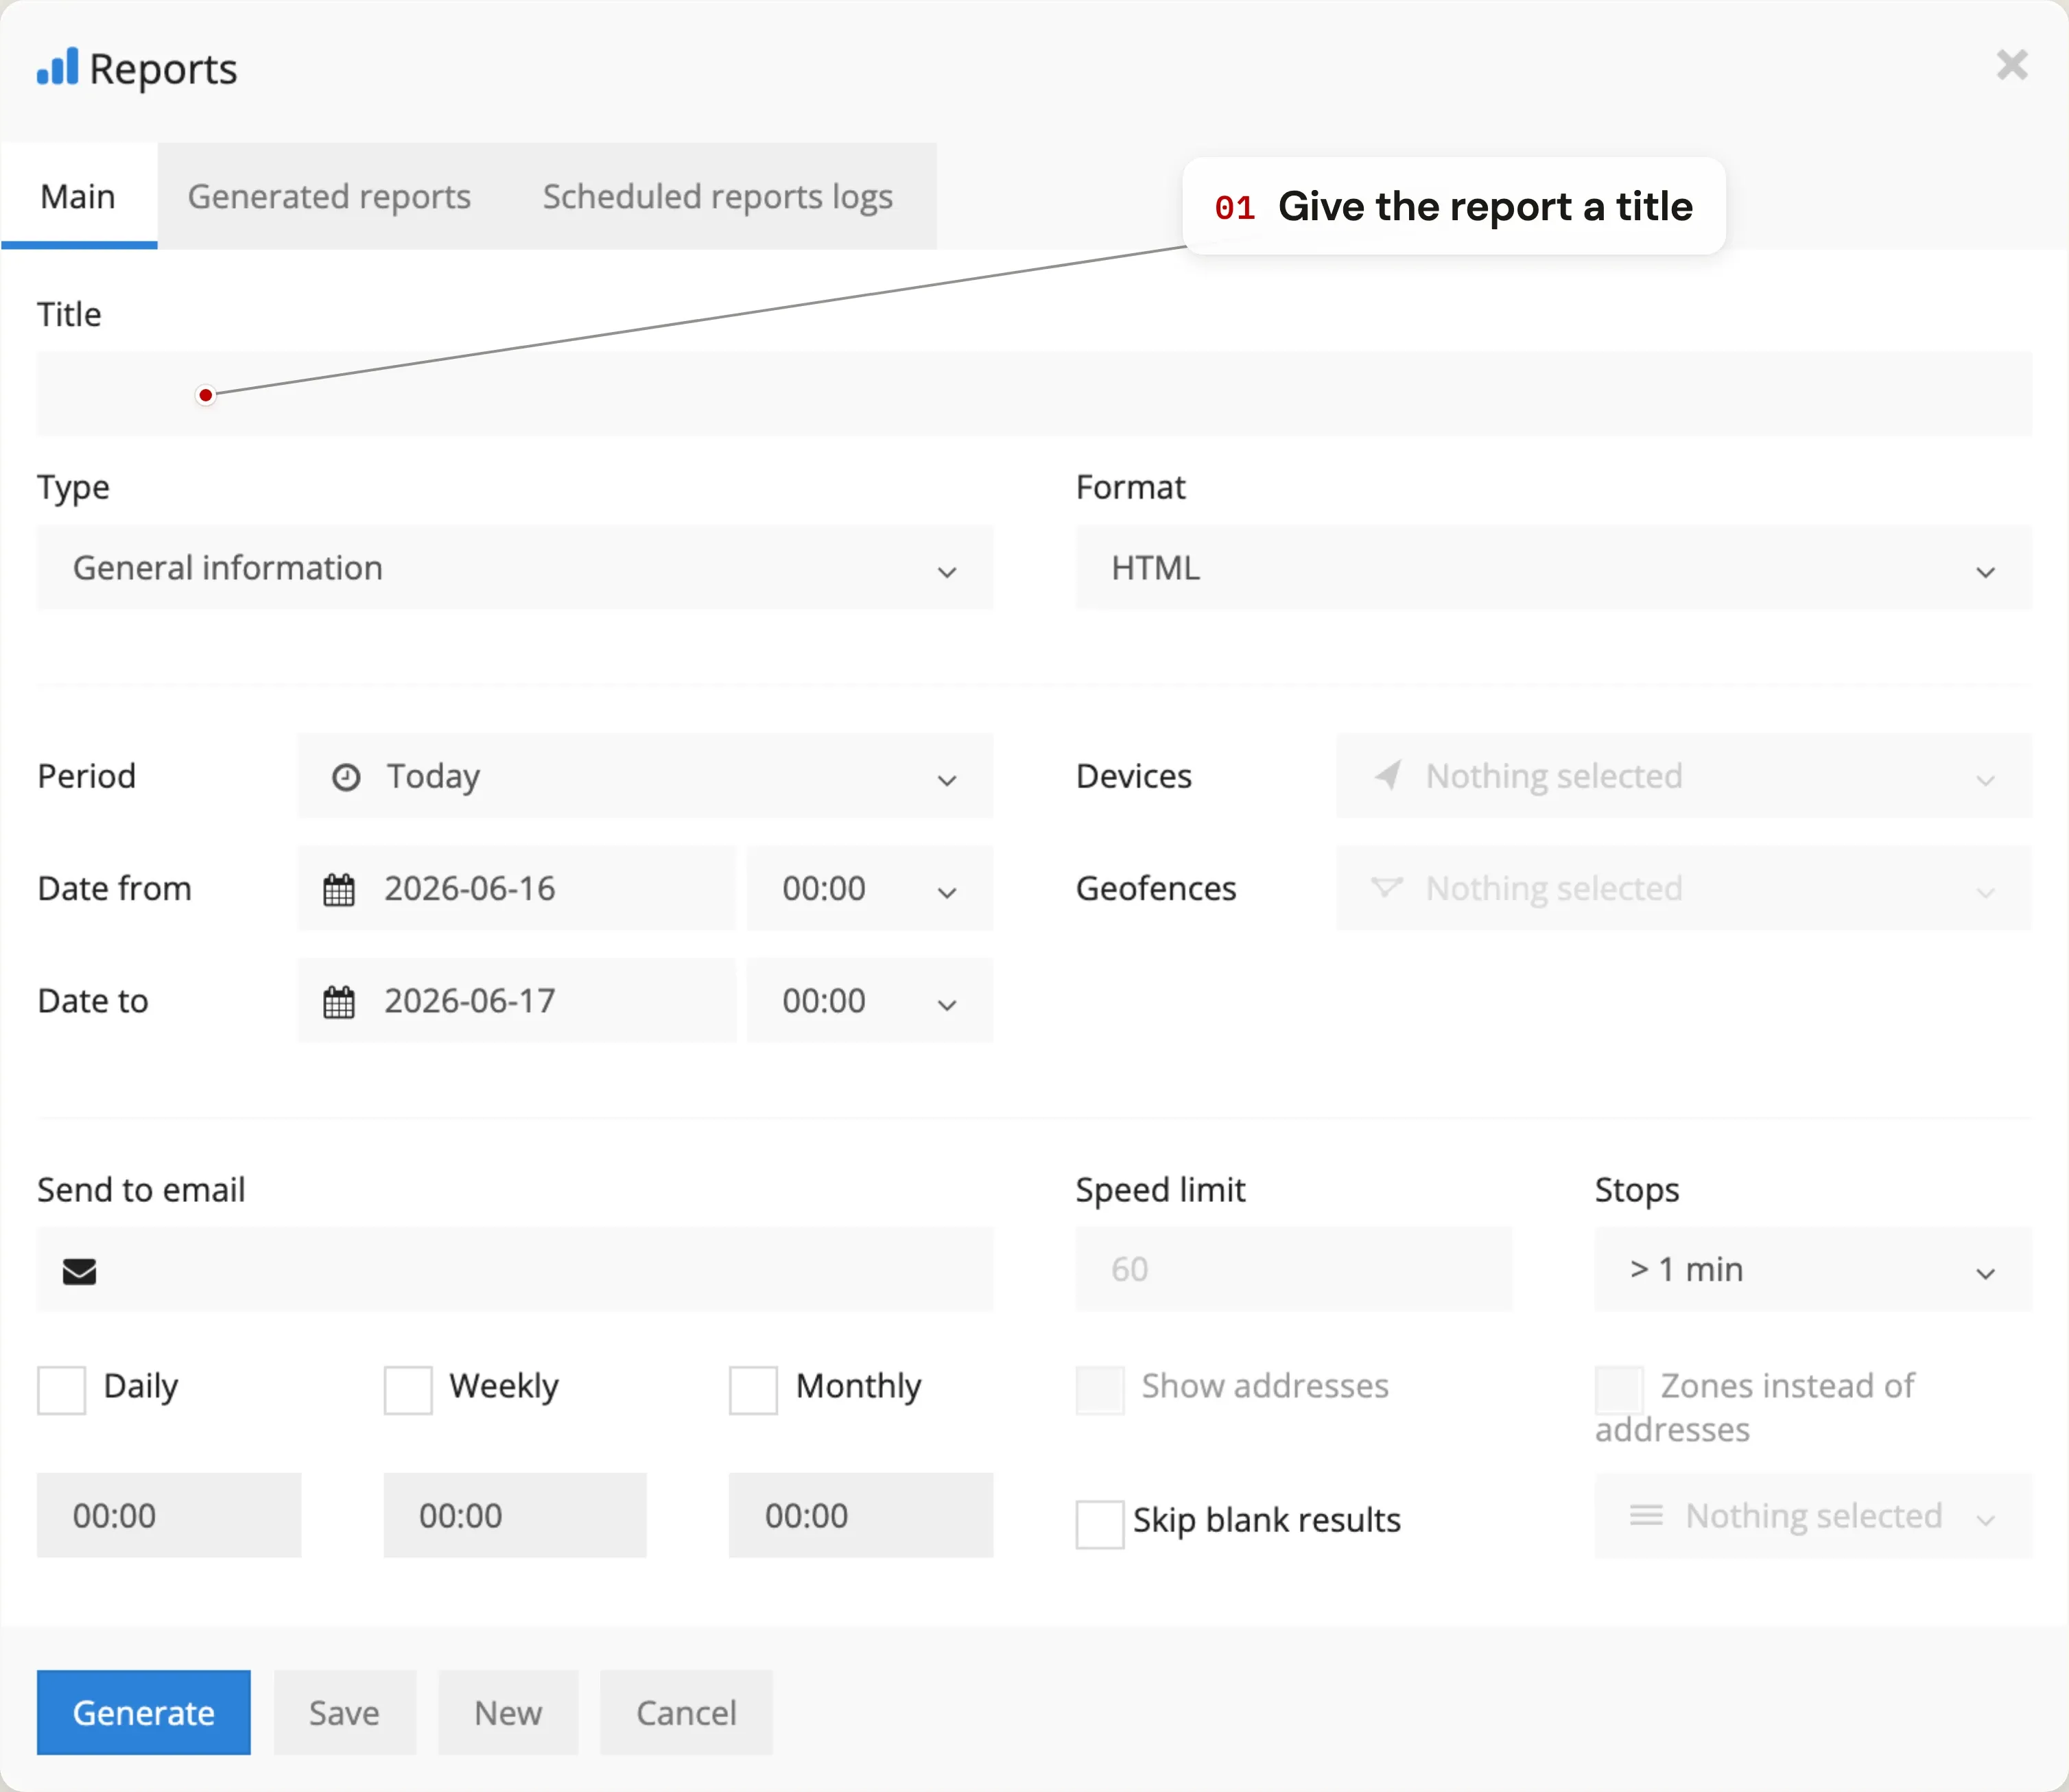Open the Type dropdown showing General information
Viewport: 2069px width, 1792px height.
pyautogui.click(x=515, y=567)
